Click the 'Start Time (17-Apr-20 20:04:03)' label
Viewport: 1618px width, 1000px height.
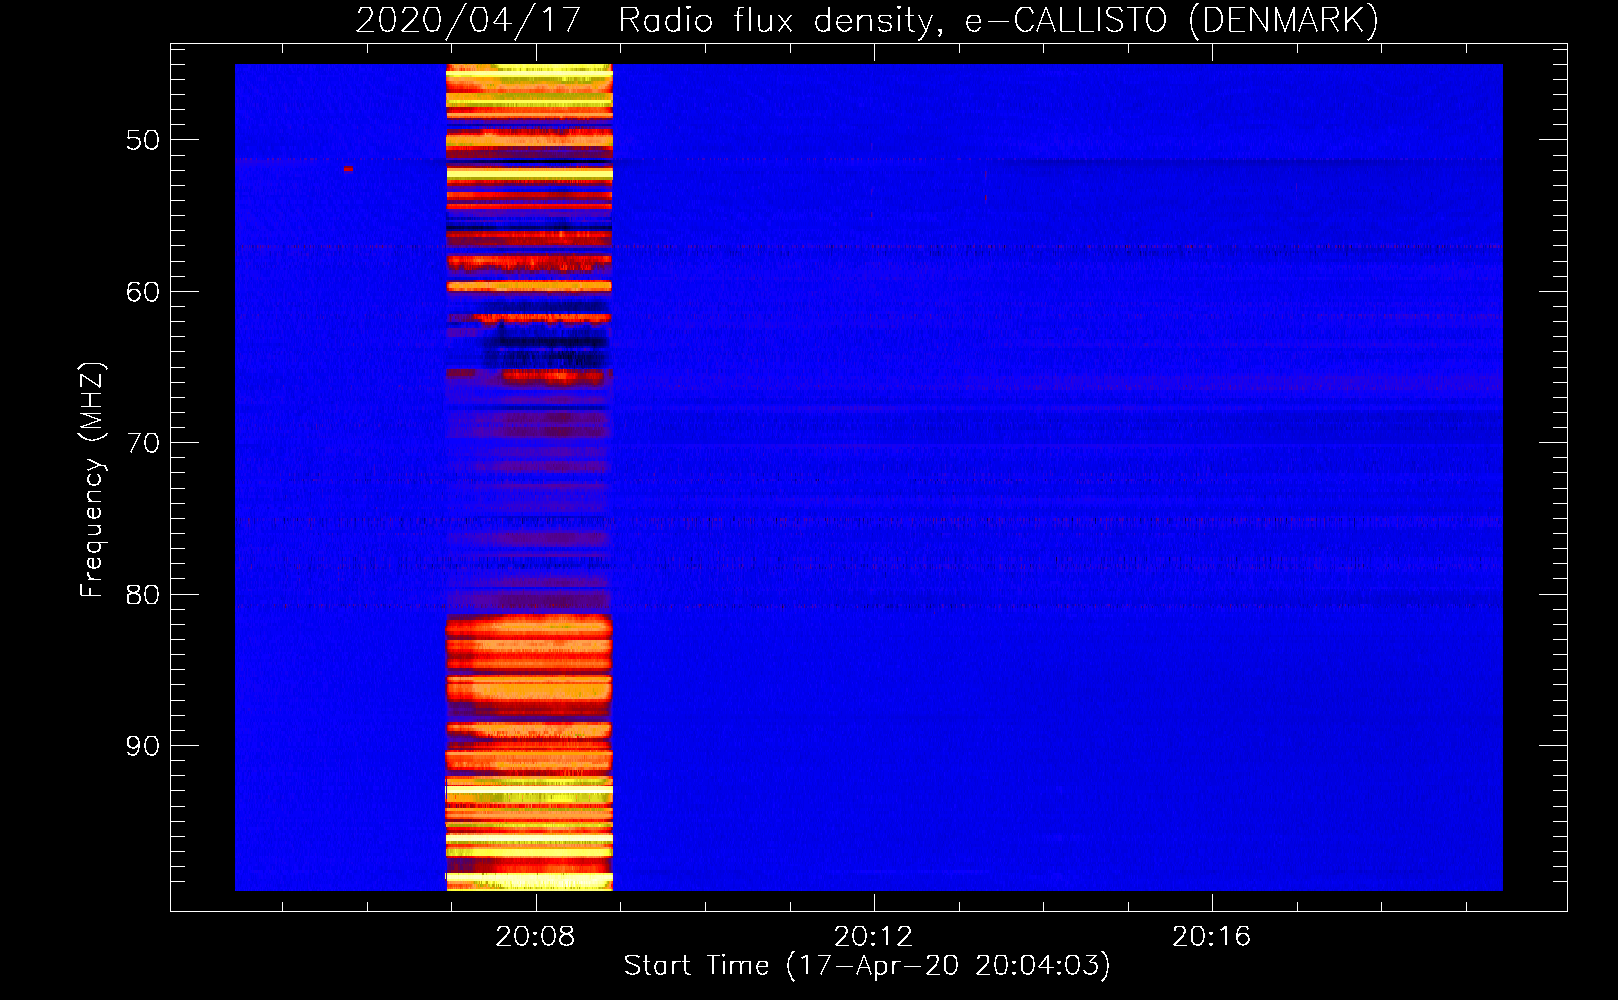(x=867, y=966)
